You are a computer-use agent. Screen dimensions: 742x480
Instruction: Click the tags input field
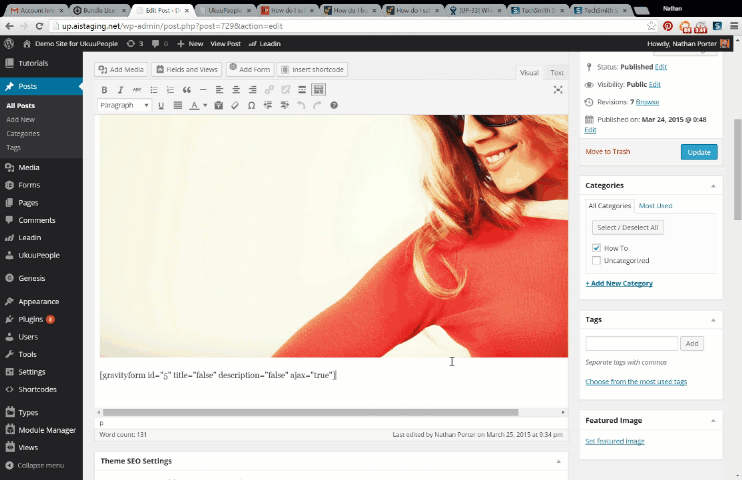[x=632, y=343]
